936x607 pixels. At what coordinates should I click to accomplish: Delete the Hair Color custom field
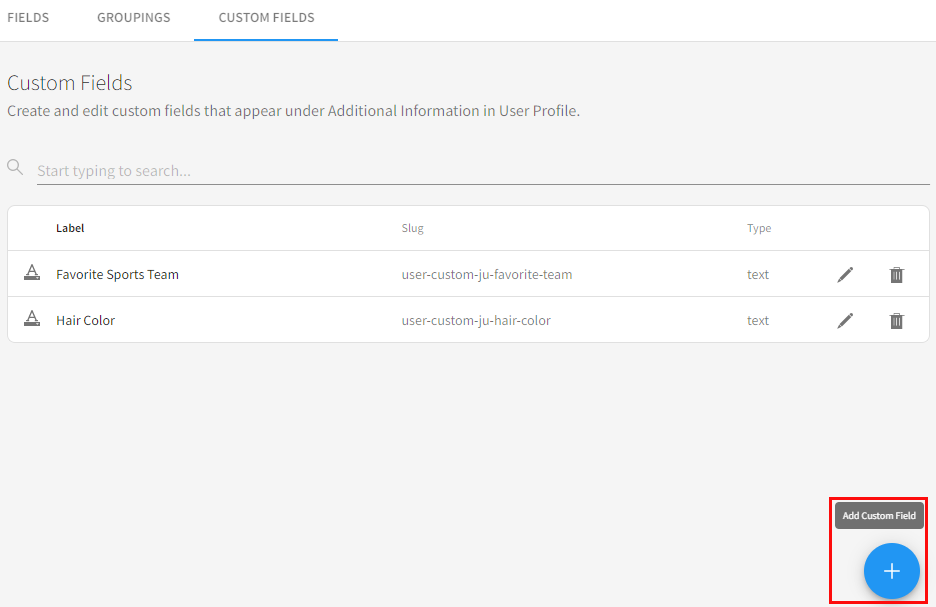coord(897,321)
